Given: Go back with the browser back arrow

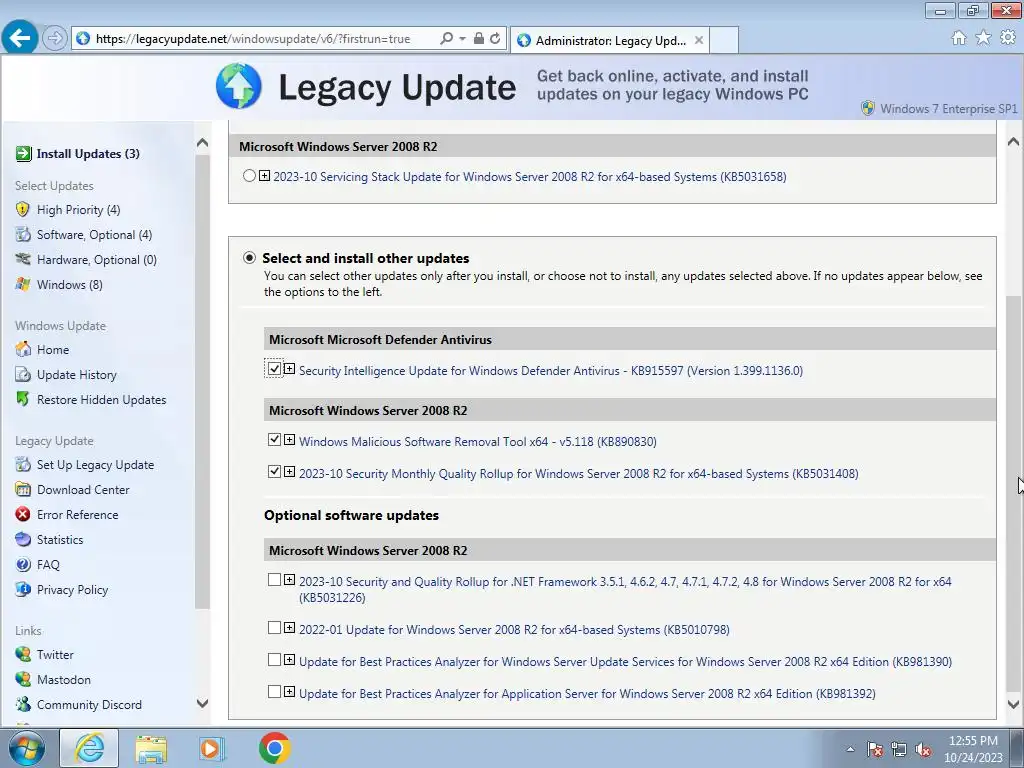Looking at the screenshot, I should (x=20, y=38).
